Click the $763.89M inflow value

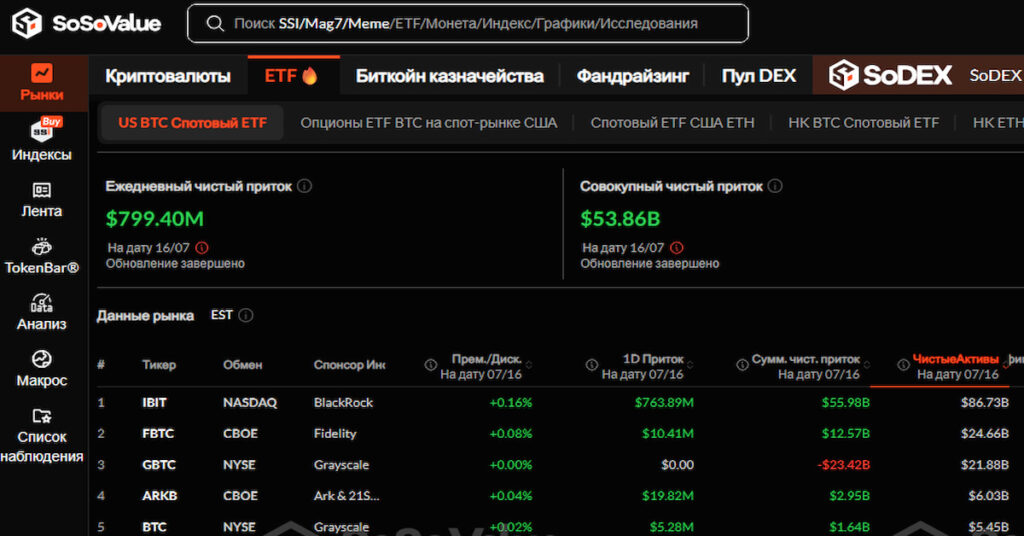[664, 402]
